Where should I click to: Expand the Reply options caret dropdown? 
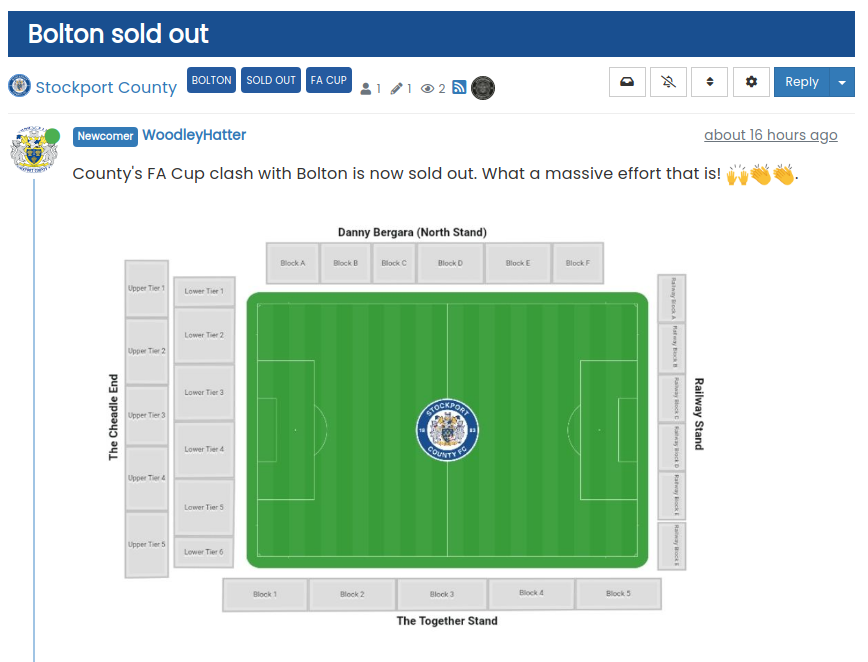(842, 82)
